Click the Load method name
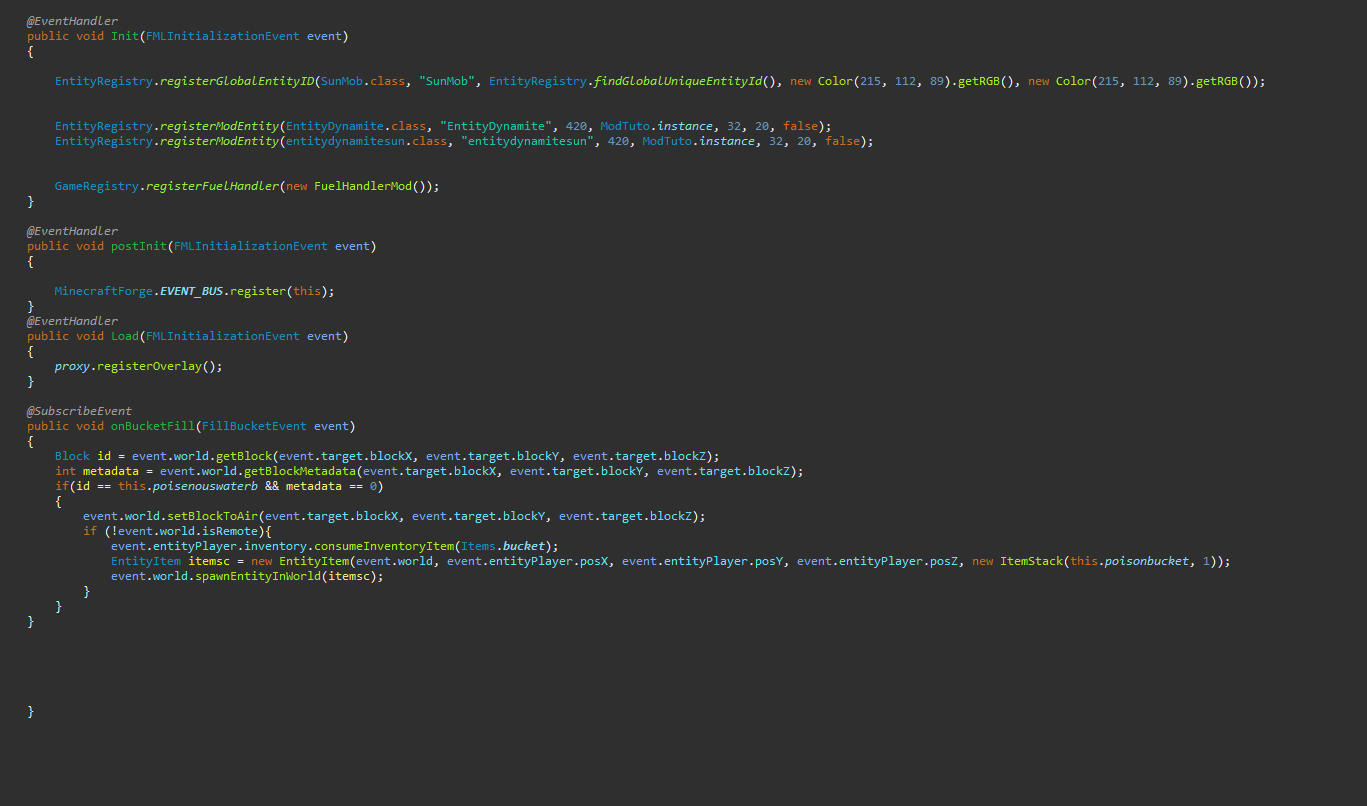1367x806 pixels. [x=125, y=336]
